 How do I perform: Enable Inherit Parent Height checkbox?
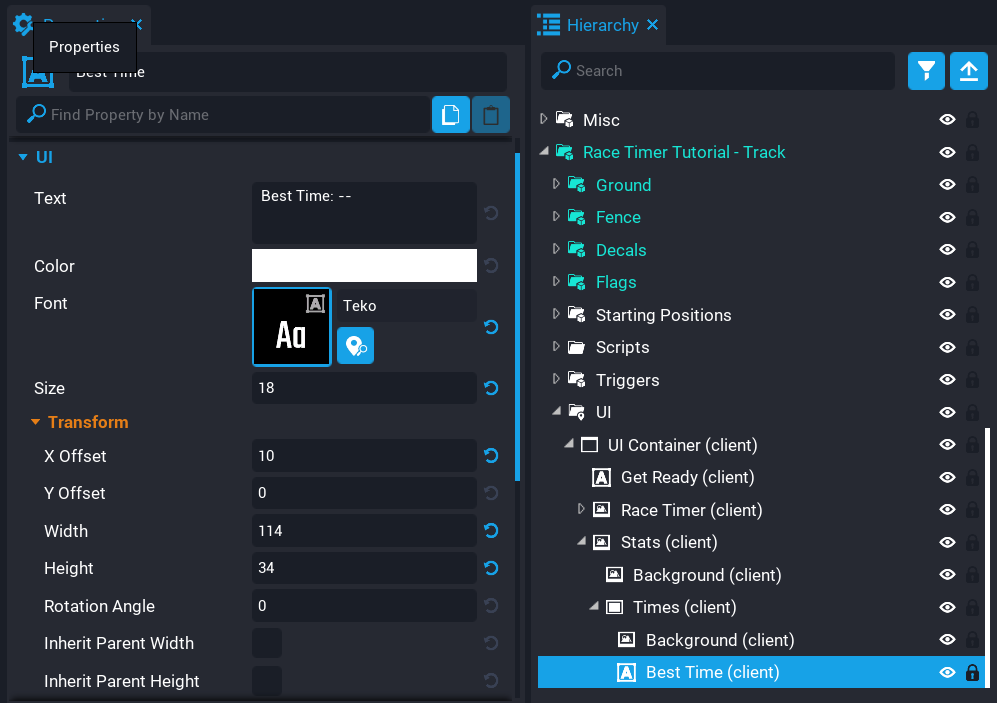[x=267, y=681]
